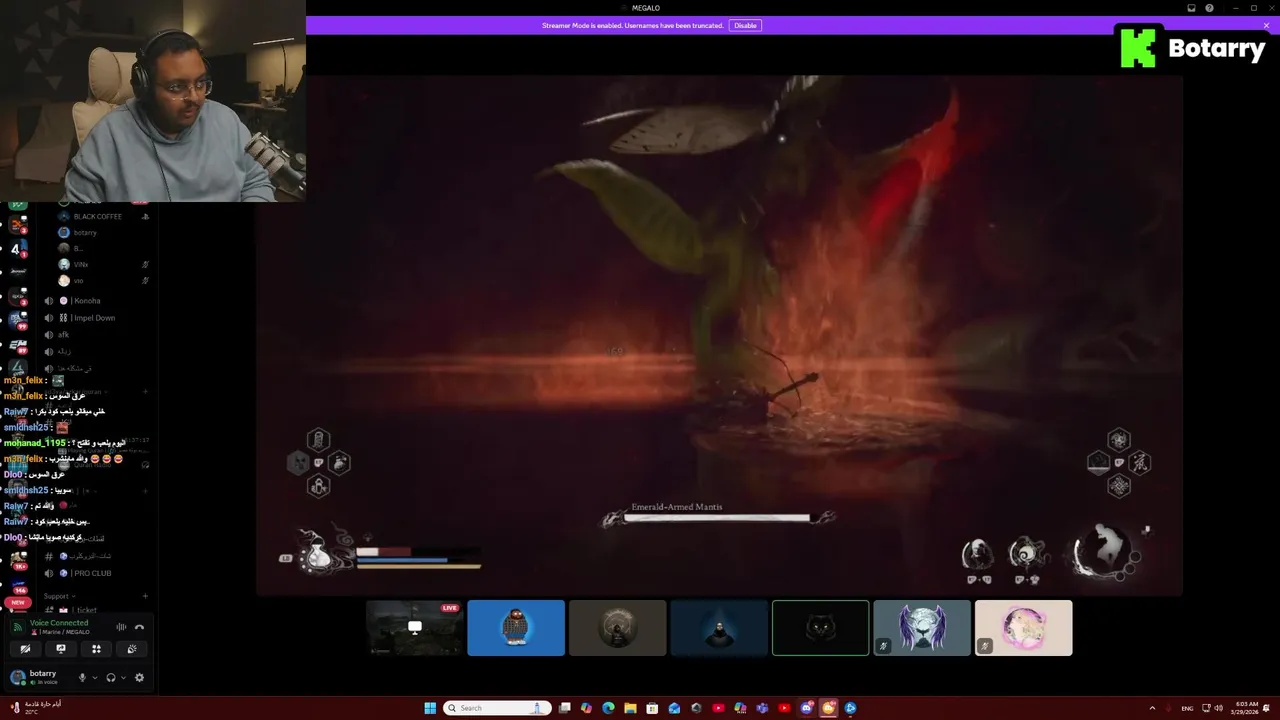Select the winged avatar muted participant tile
This screenshot has width=1280, height=720.
point(922,628)
